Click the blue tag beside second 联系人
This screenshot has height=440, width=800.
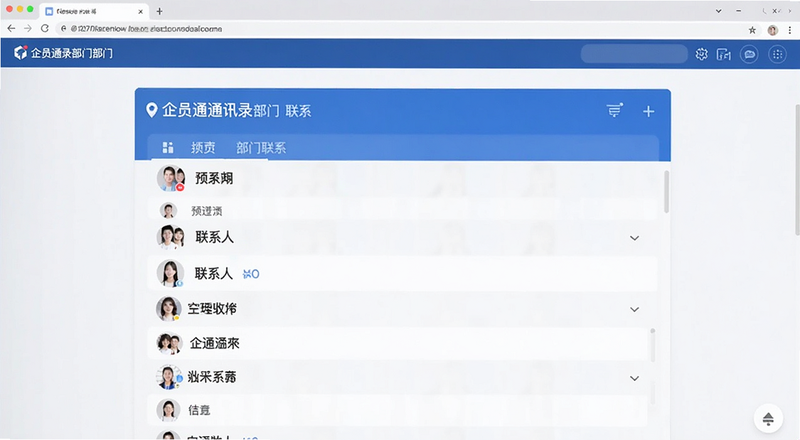251,274
